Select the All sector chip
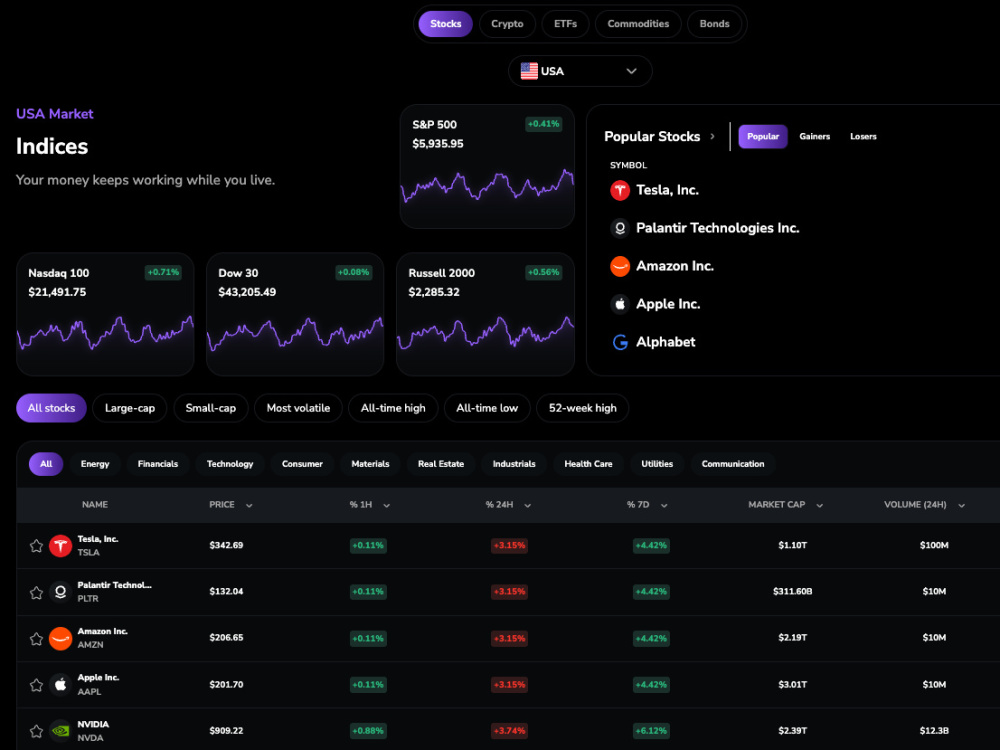Viewport: 1000px width, 750px height. click(46, 464)
